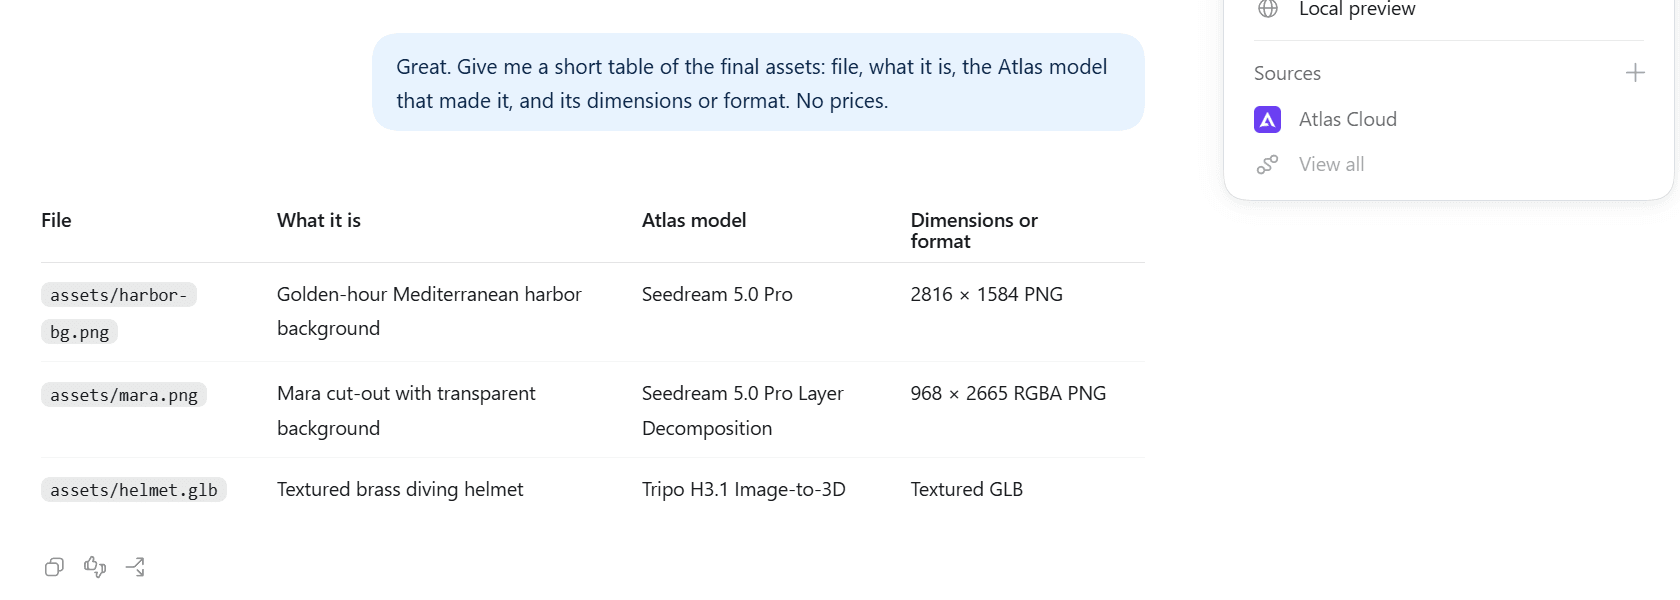The width and height of the screenshot is (1680, 600).
Task: Click the Seedream 5.0 Pro Layer Decomposition cell
Action: (743, 411)
